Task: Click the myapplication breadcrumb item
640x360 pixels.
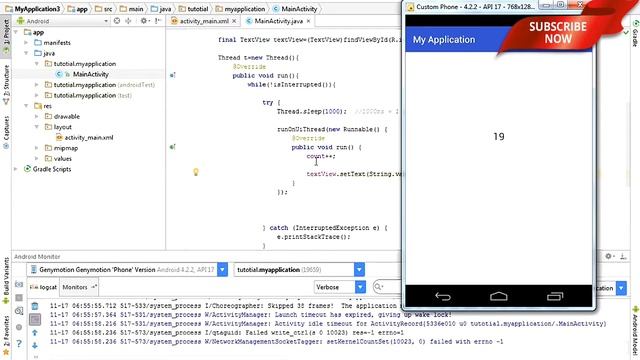Action: click(x=241, y=9)
